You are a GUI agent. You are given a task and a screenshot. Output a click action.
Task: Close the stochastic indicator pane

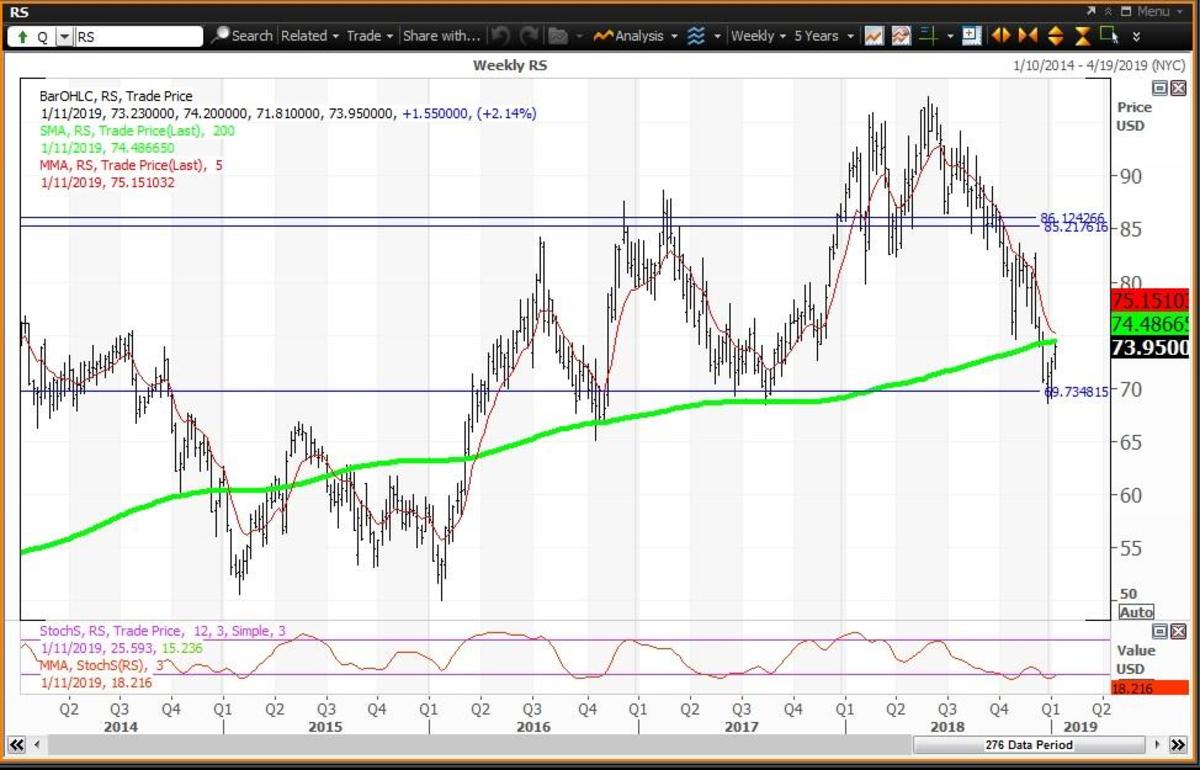tap(1177, 631)
